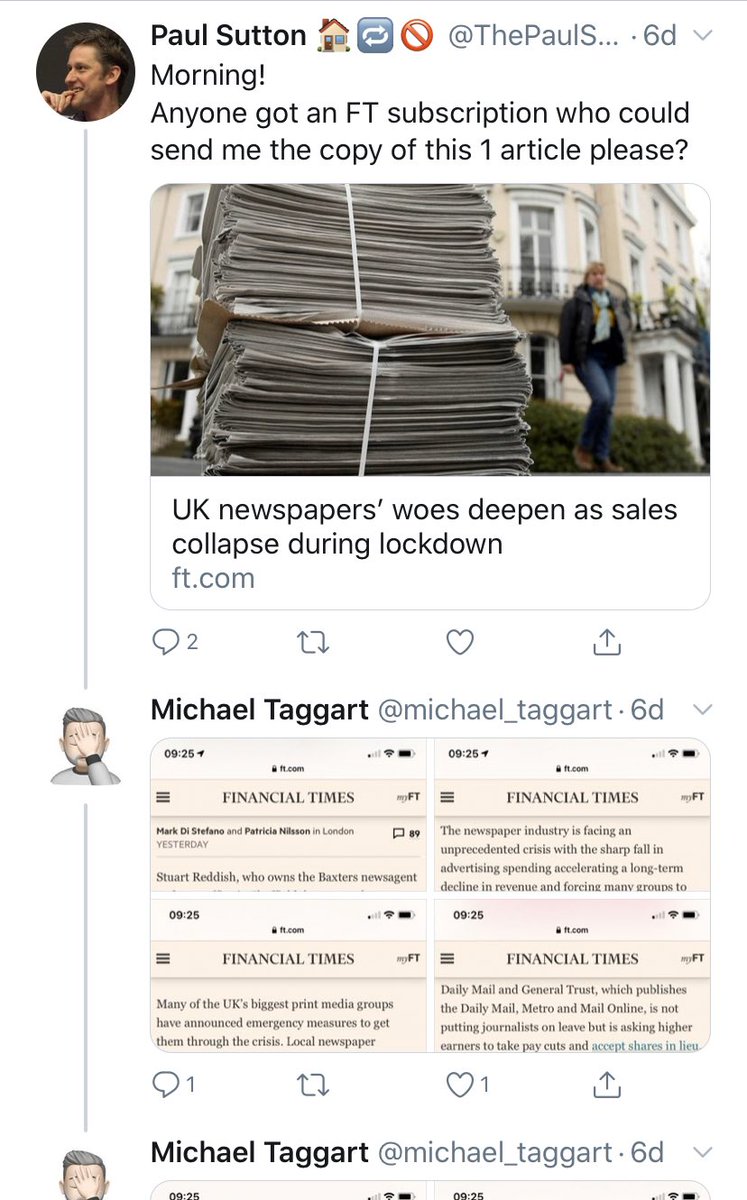
Task: Open the Paul Sutton display name
Action: pyautogui.click(x=228, y=36)
